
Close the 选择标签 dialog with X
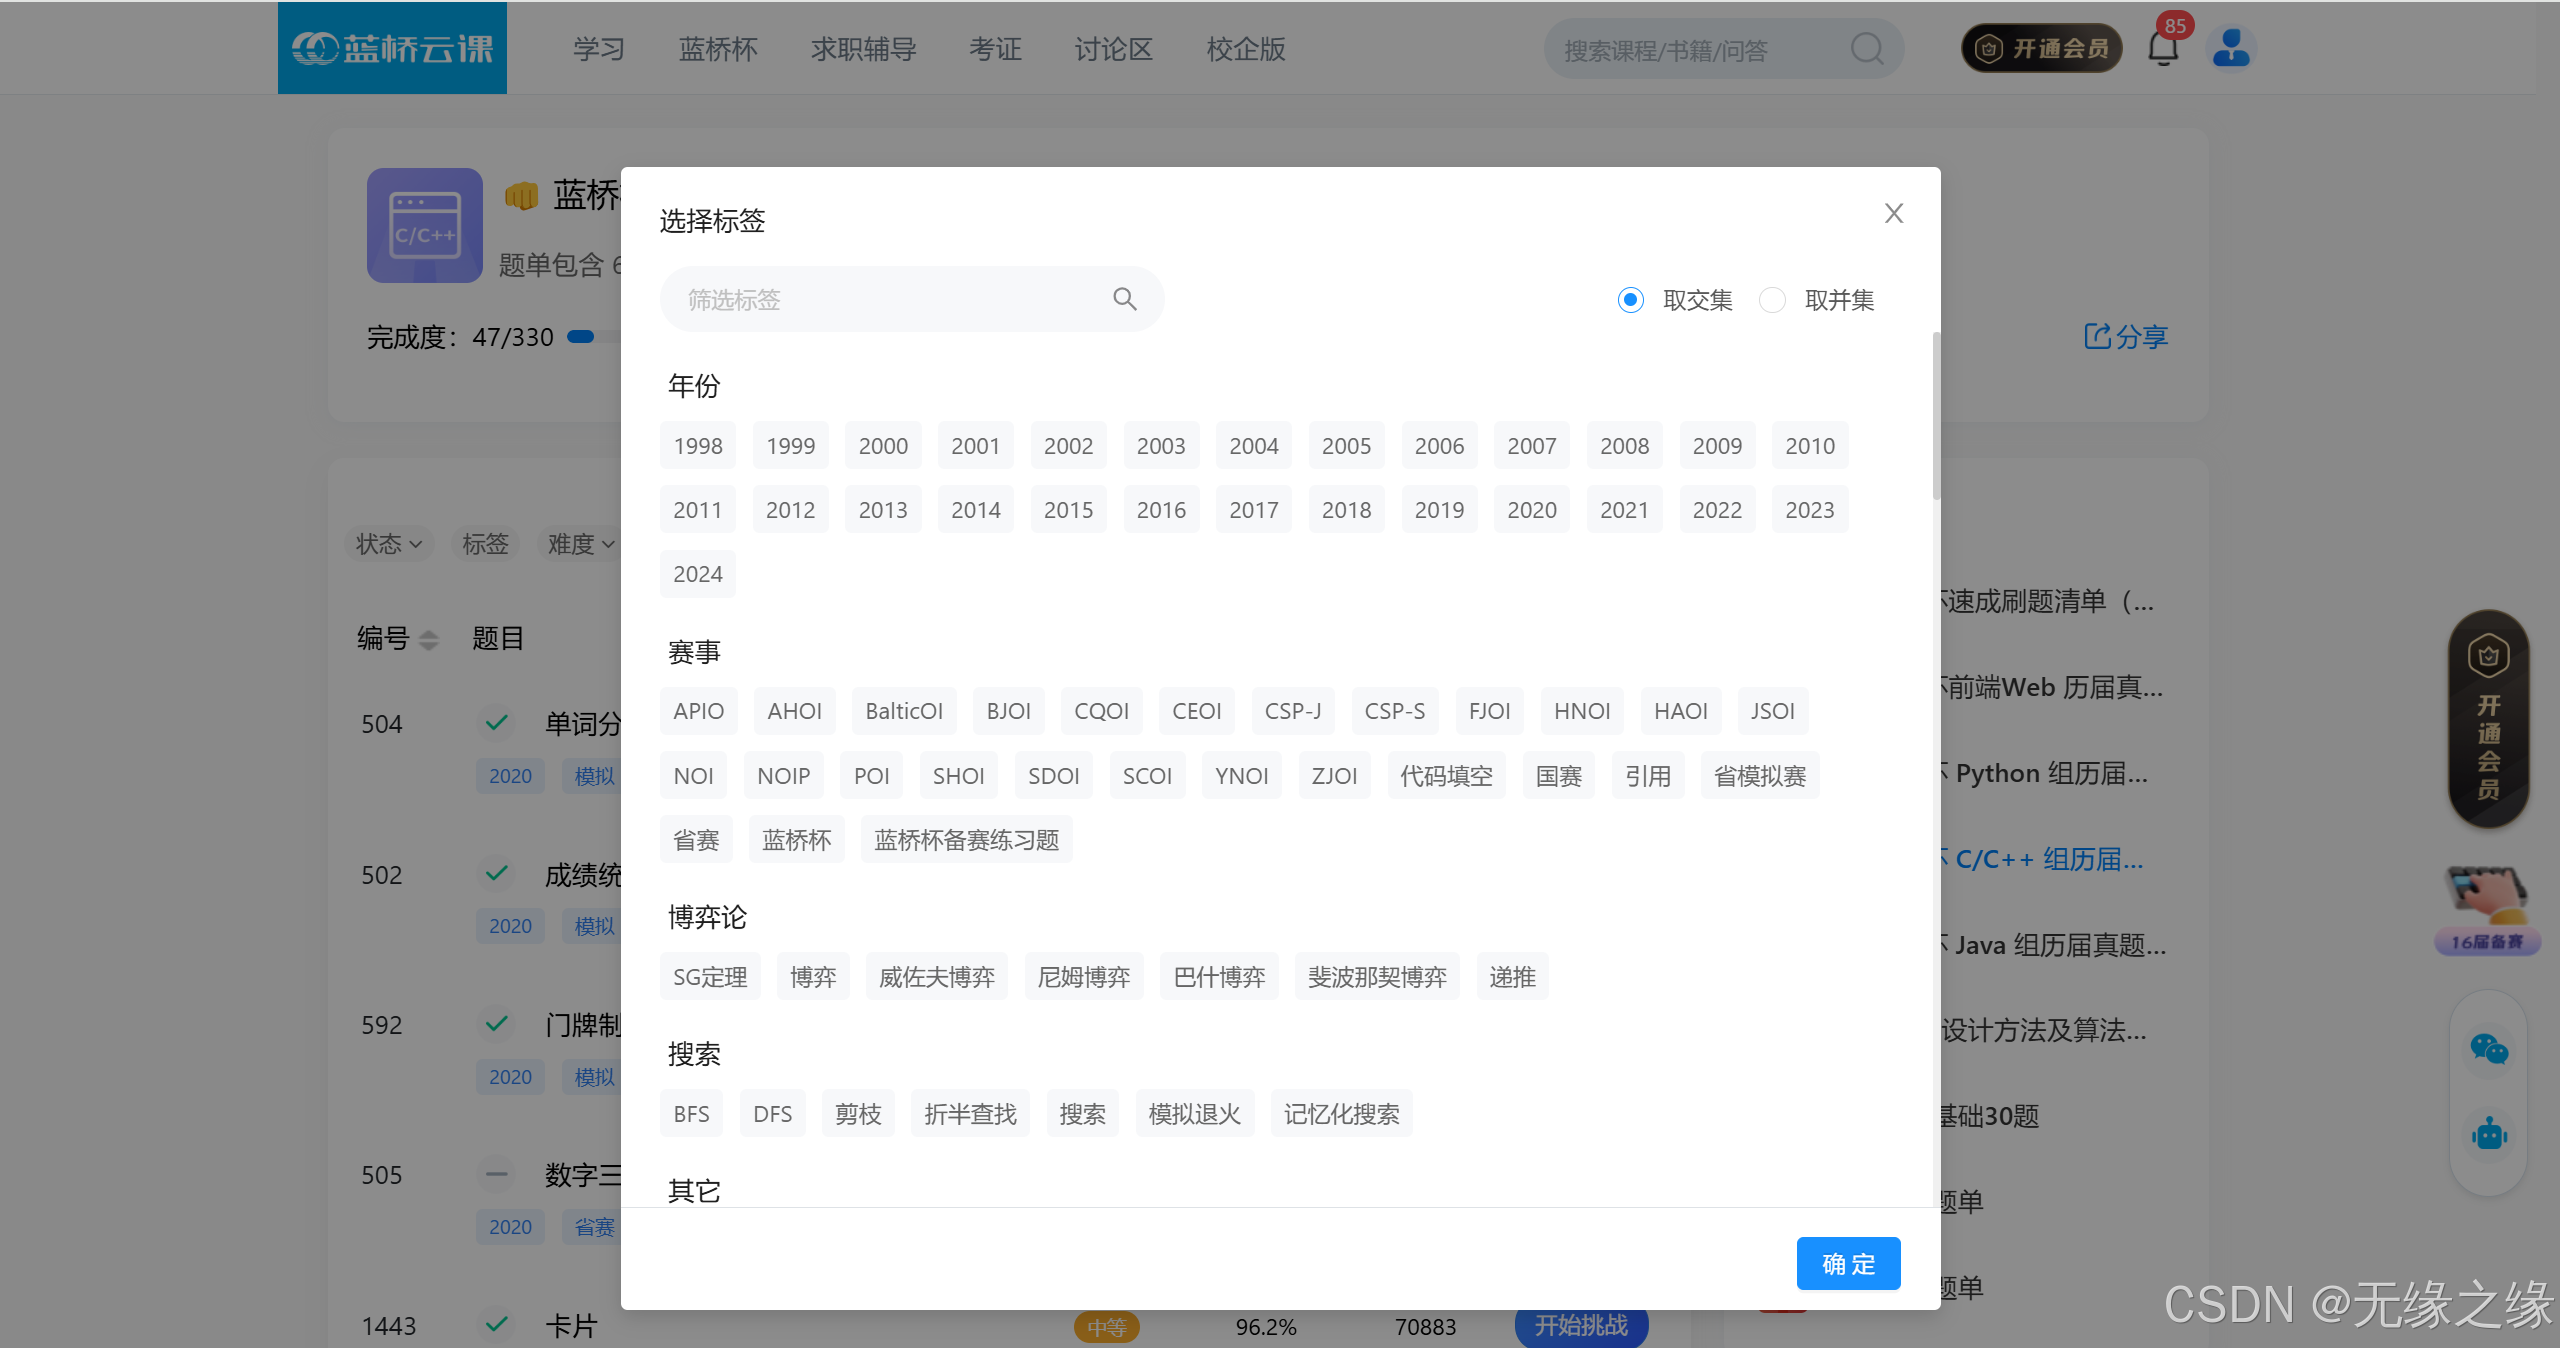coord(1893,213)
